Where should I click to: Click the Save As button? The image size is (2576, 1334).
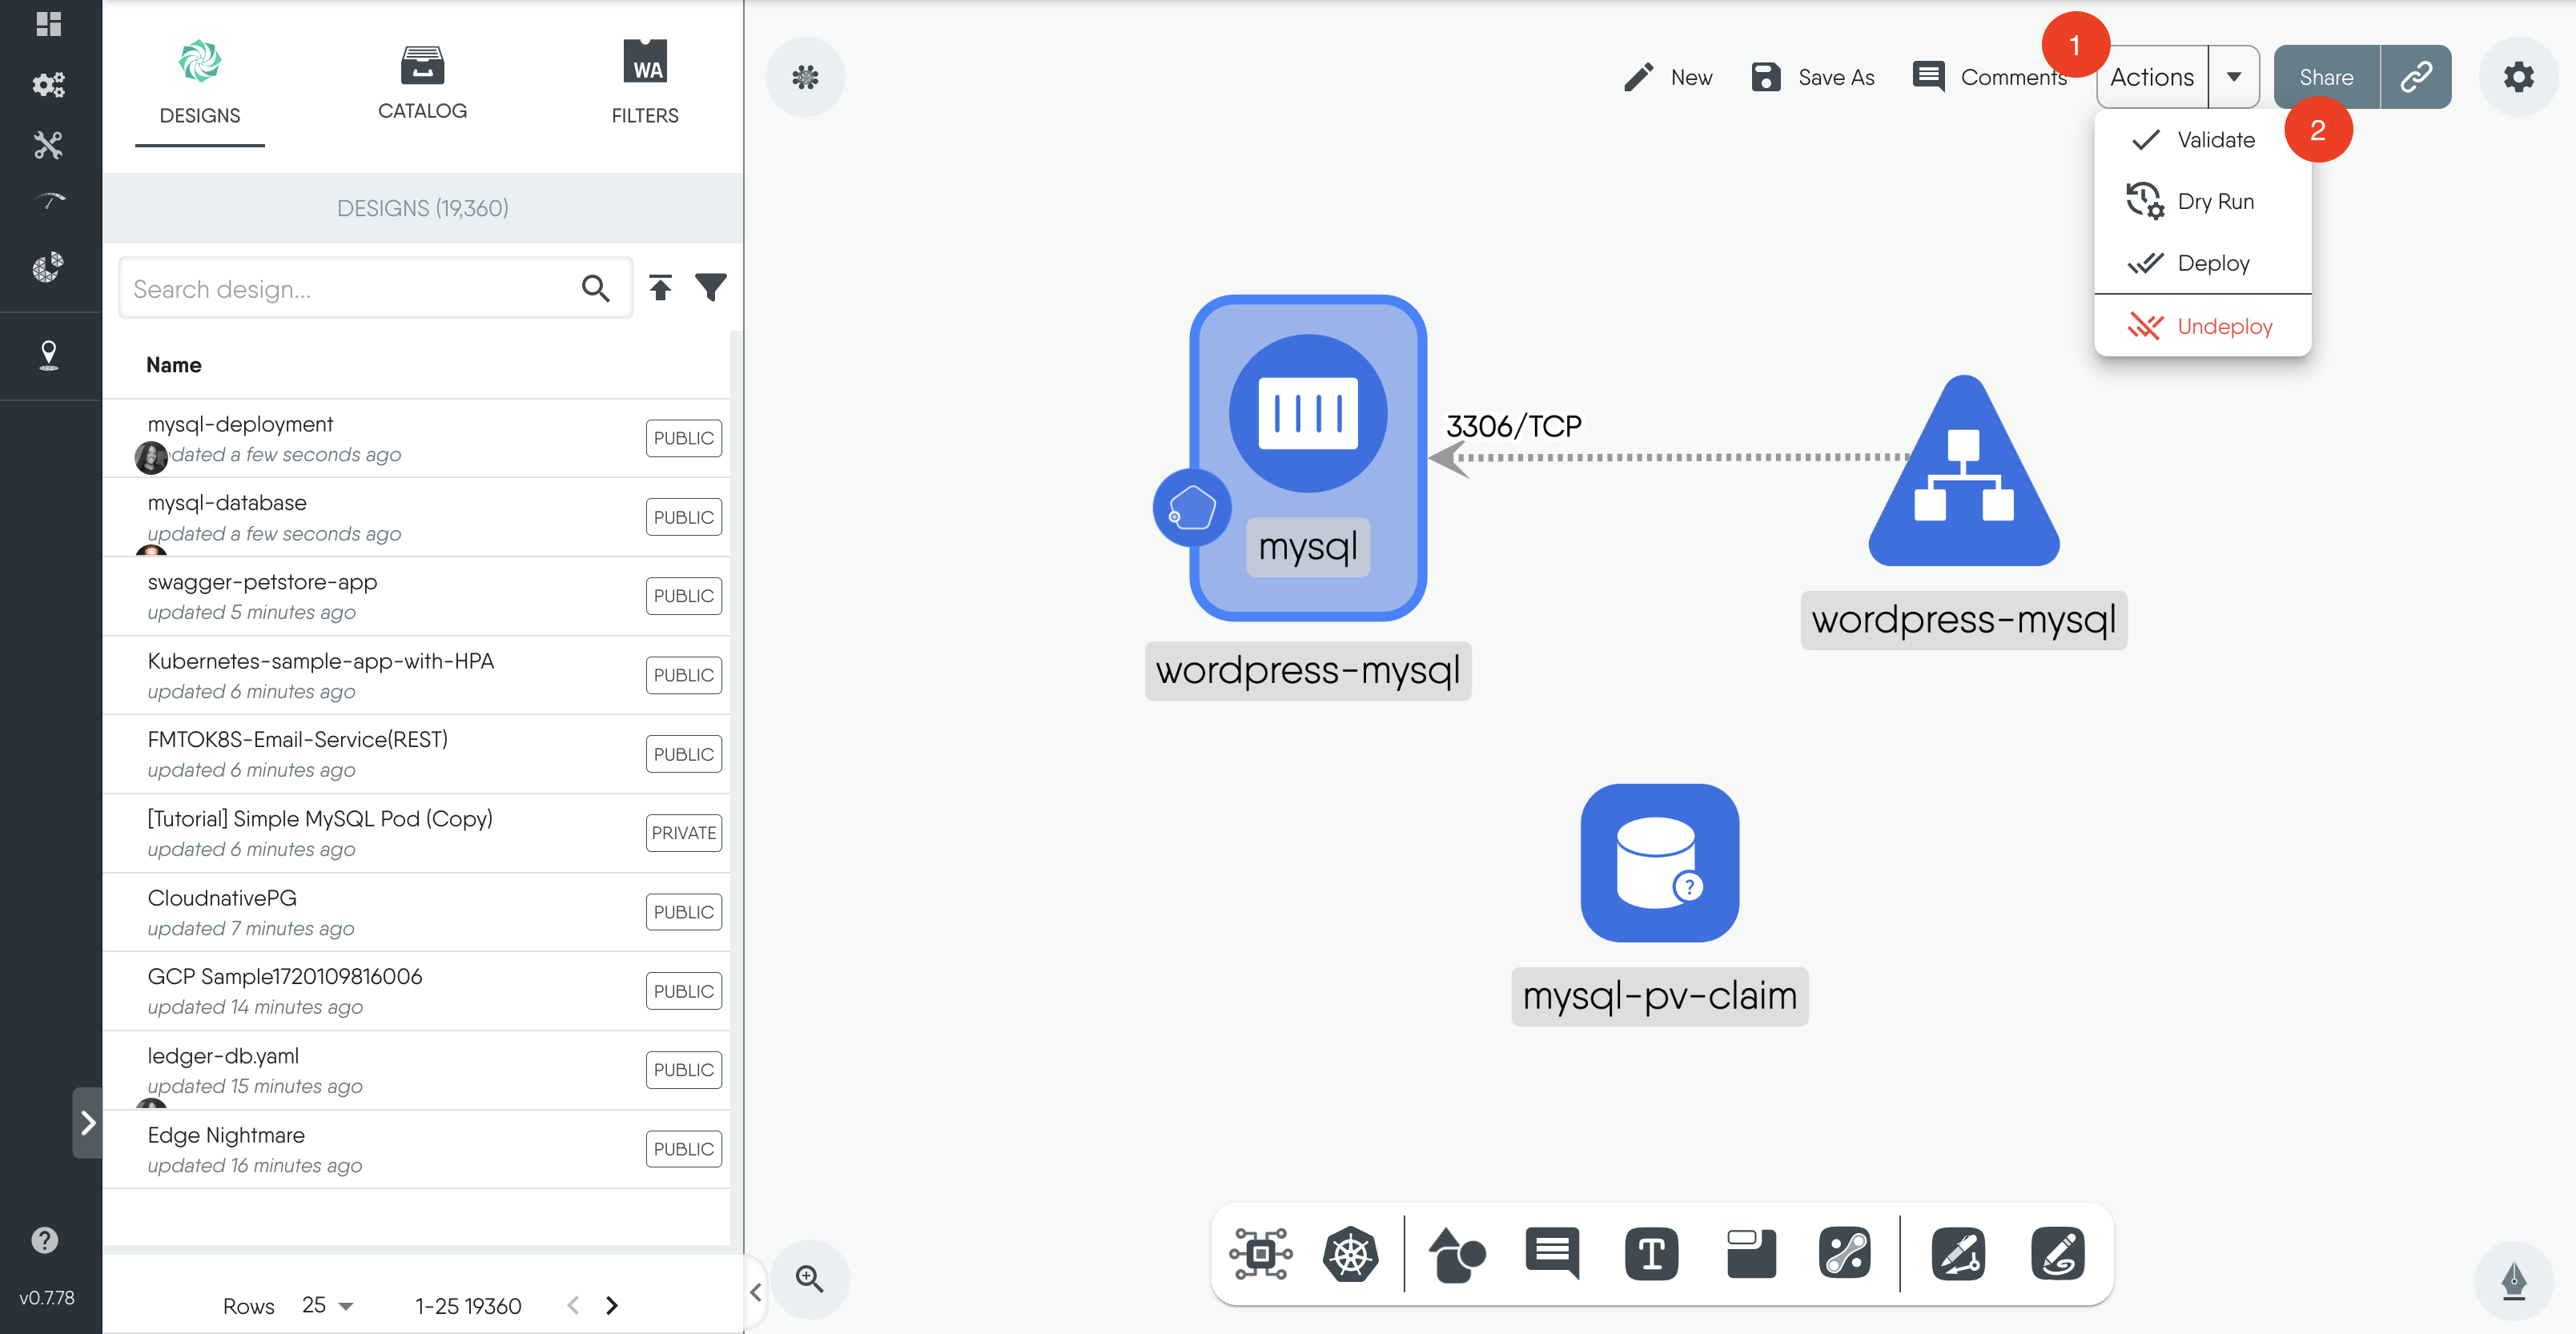[1814, 77]
